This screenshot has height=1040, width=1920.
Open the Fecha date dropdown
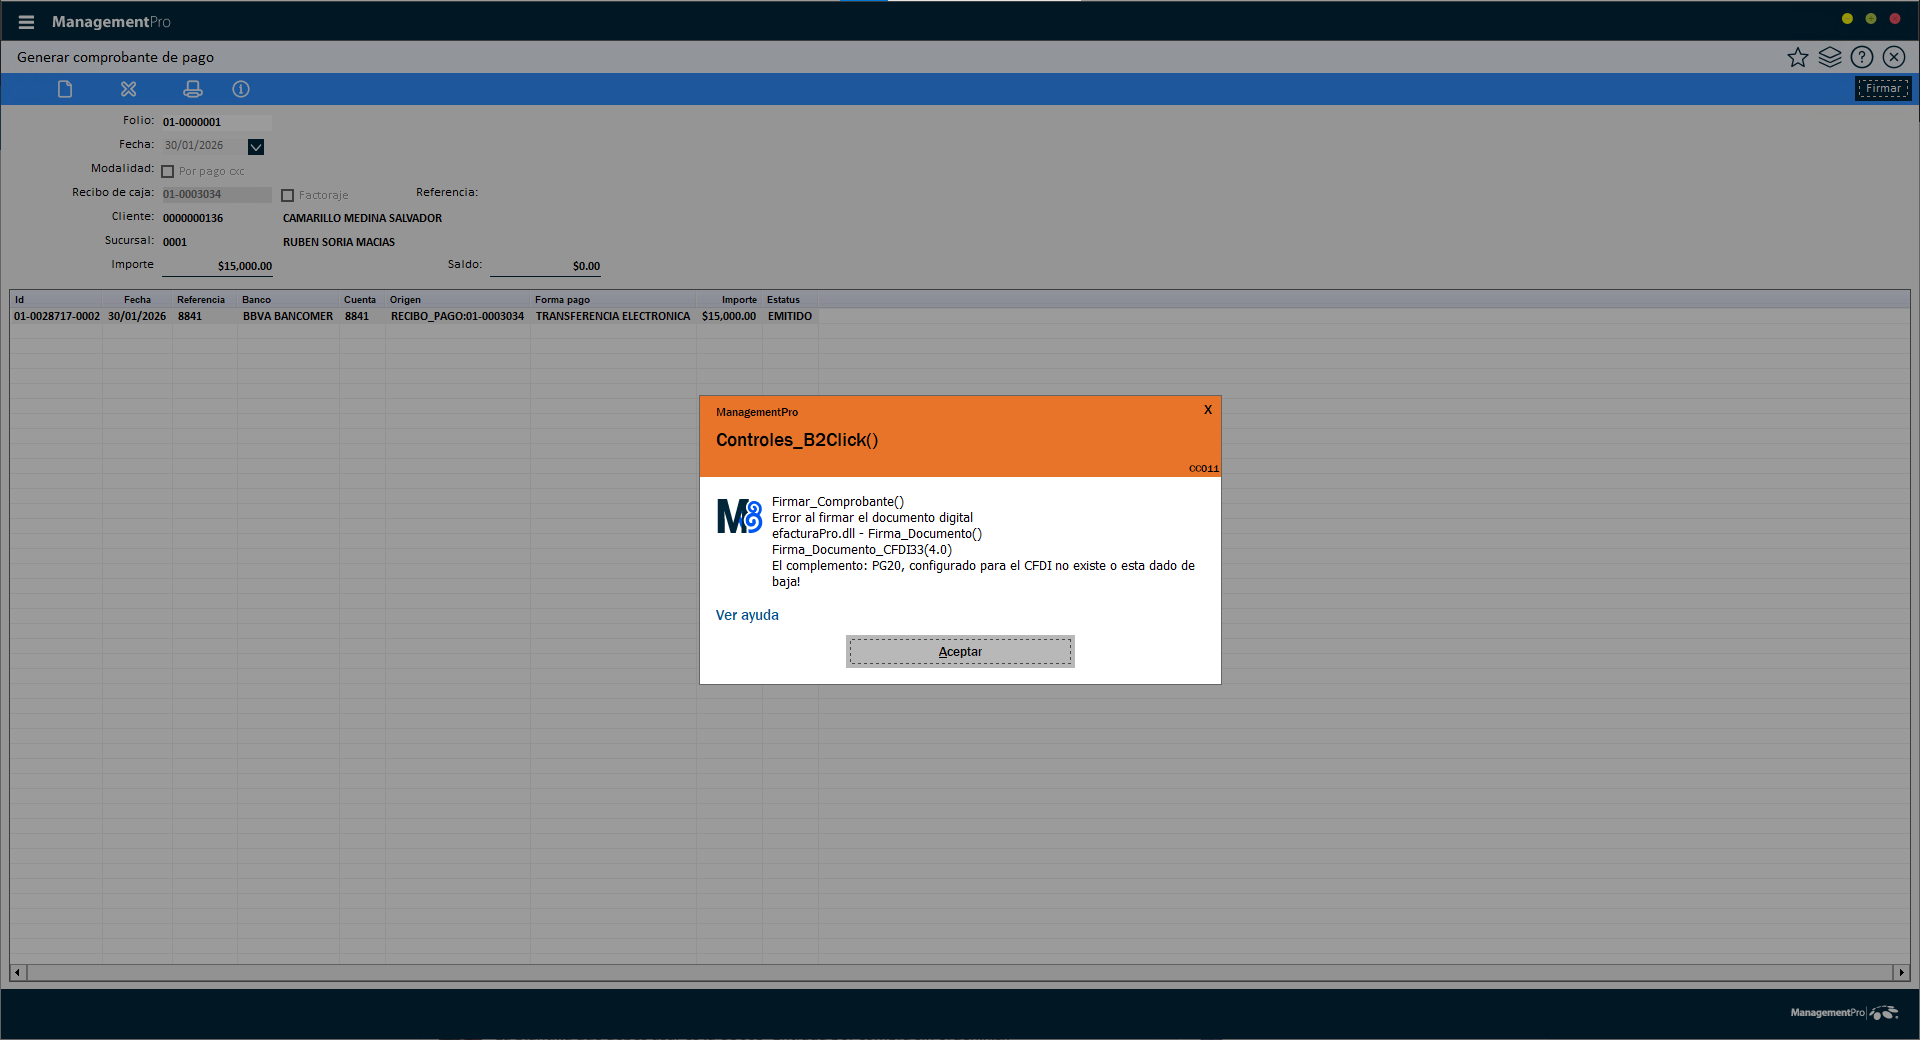(x=256, y=147)
